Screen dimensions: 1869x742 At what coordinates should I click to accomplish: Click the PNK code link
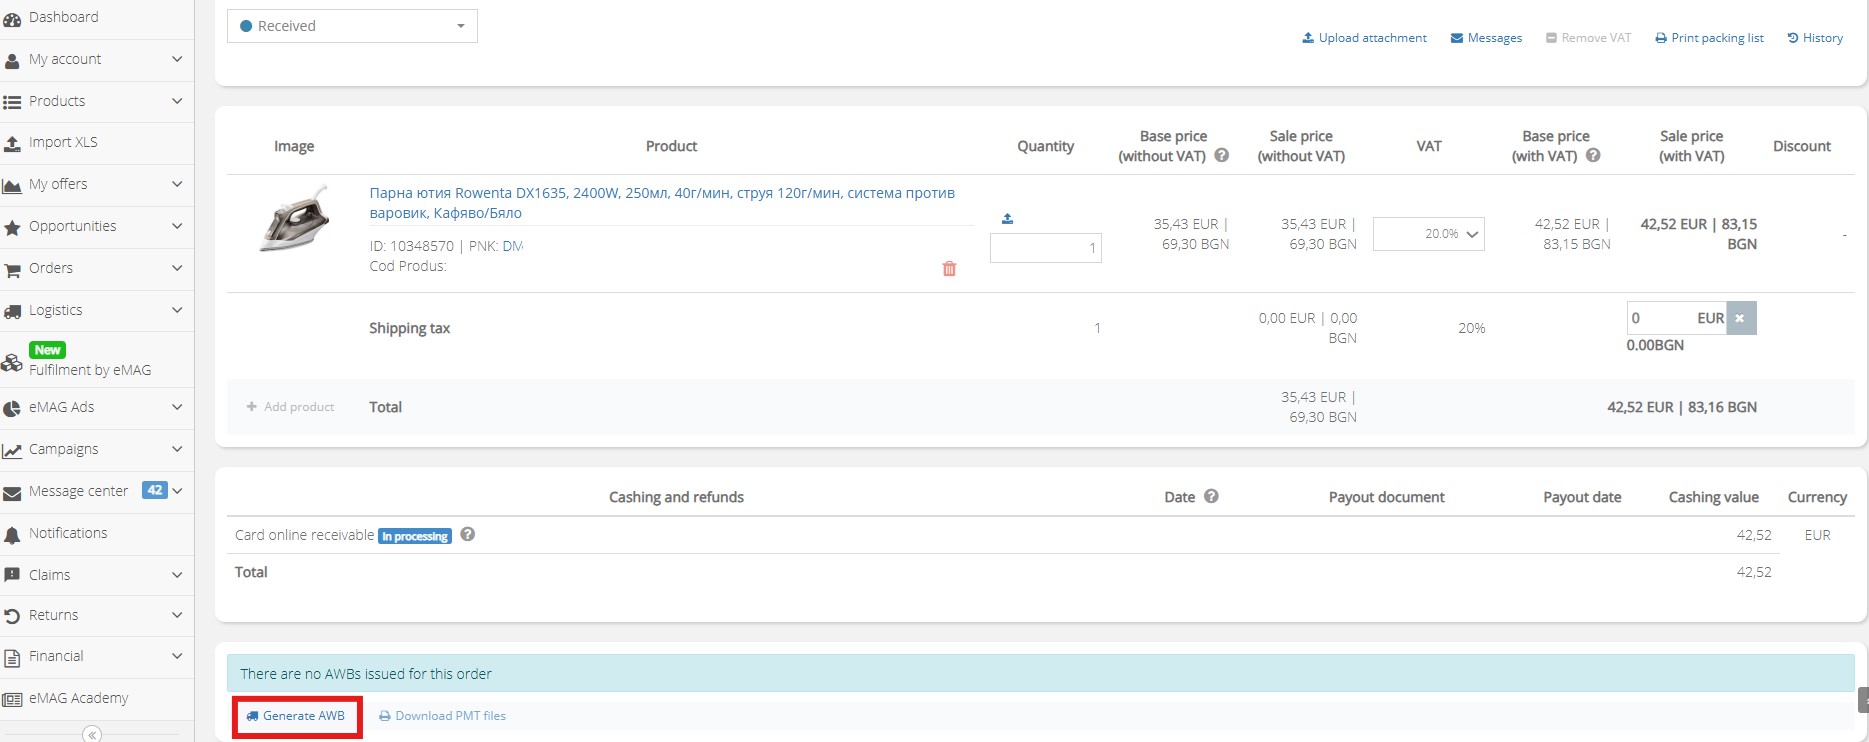pos(513,246)
